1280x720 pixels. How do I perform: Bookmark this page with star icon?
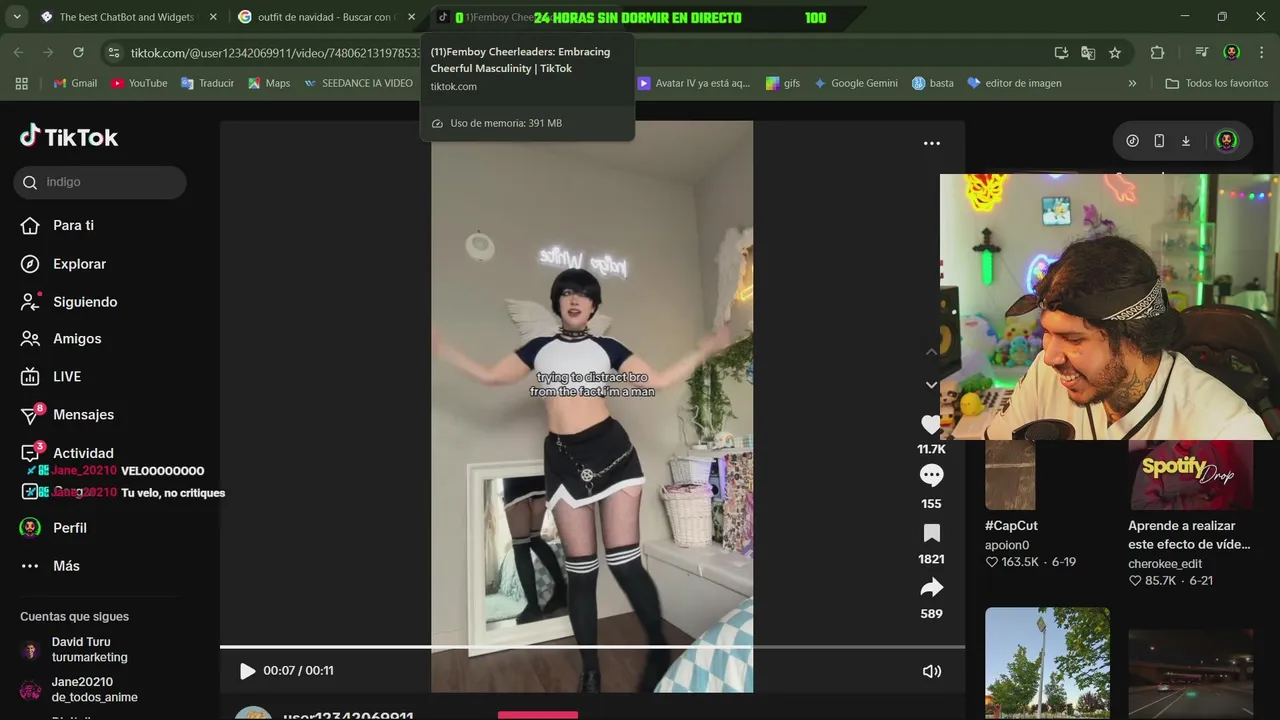1115,53
